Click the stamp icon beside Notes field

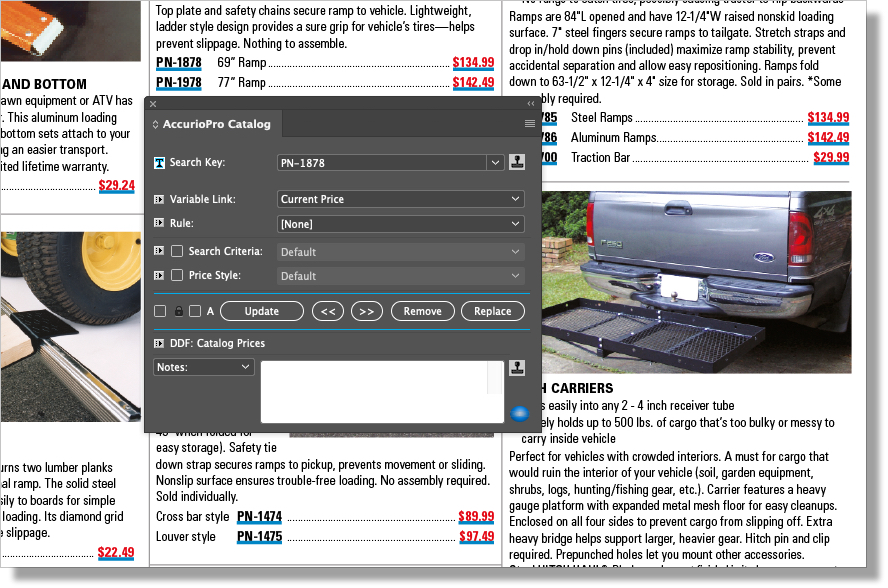tap(516, 367)
